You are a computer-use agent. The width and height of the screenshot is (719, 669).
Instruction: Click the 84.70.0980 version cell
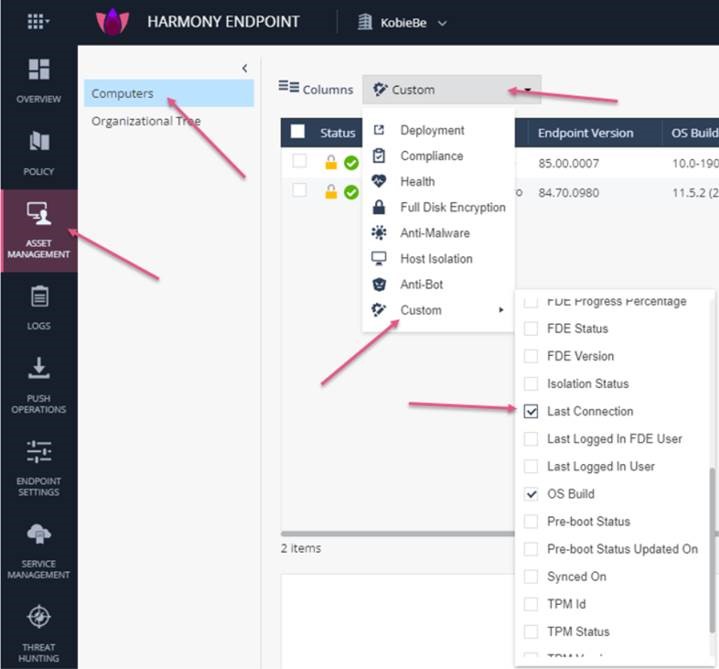coord(569,193)
